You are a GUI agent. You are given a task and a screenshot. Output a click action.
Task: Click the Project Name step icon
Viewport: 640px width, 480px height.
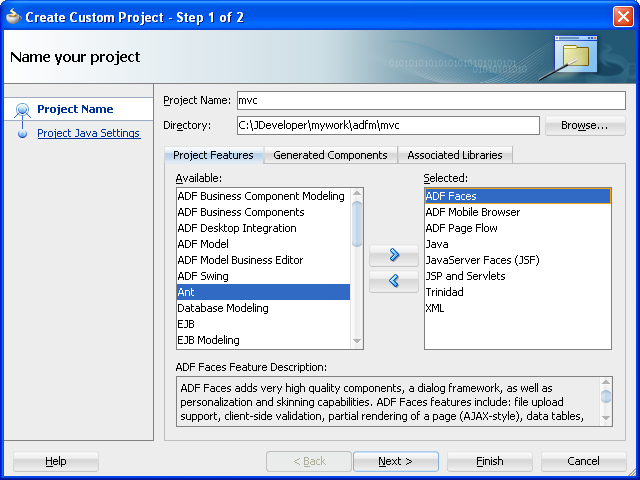point(22,110)
